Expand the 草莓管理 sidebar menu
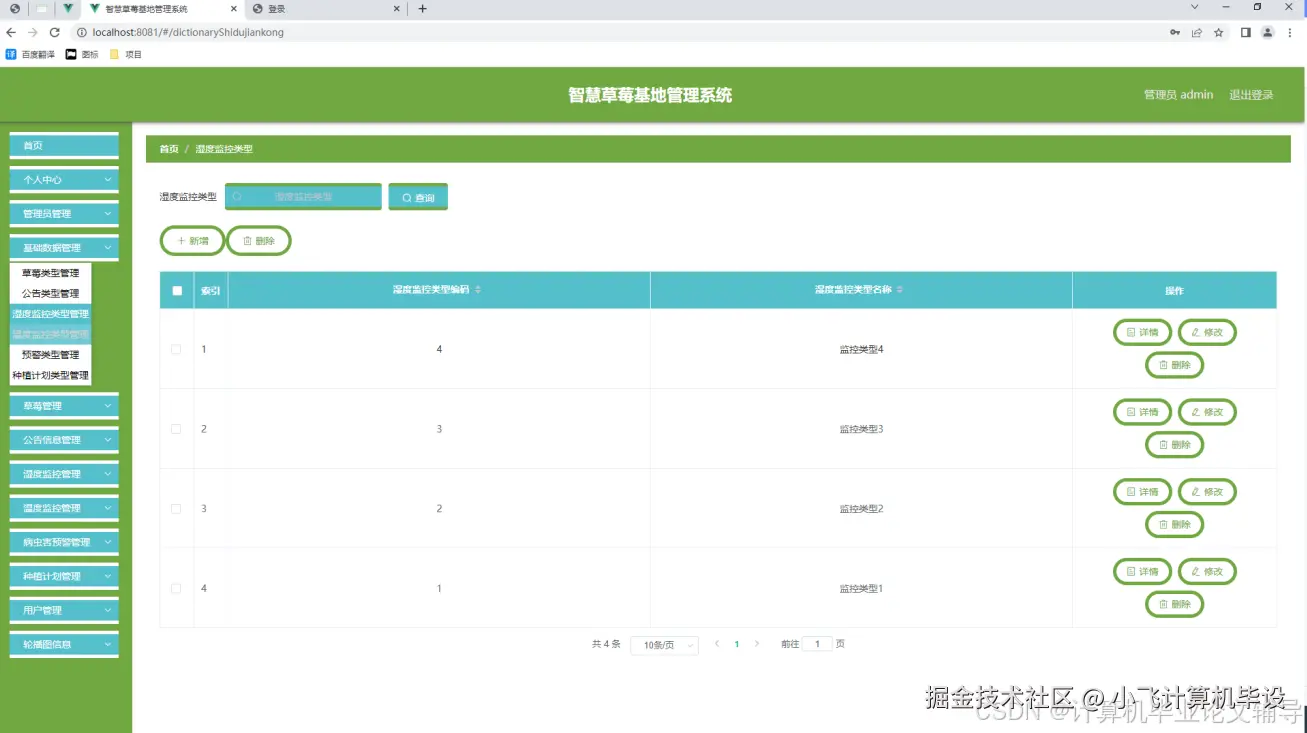 point(64,406)
